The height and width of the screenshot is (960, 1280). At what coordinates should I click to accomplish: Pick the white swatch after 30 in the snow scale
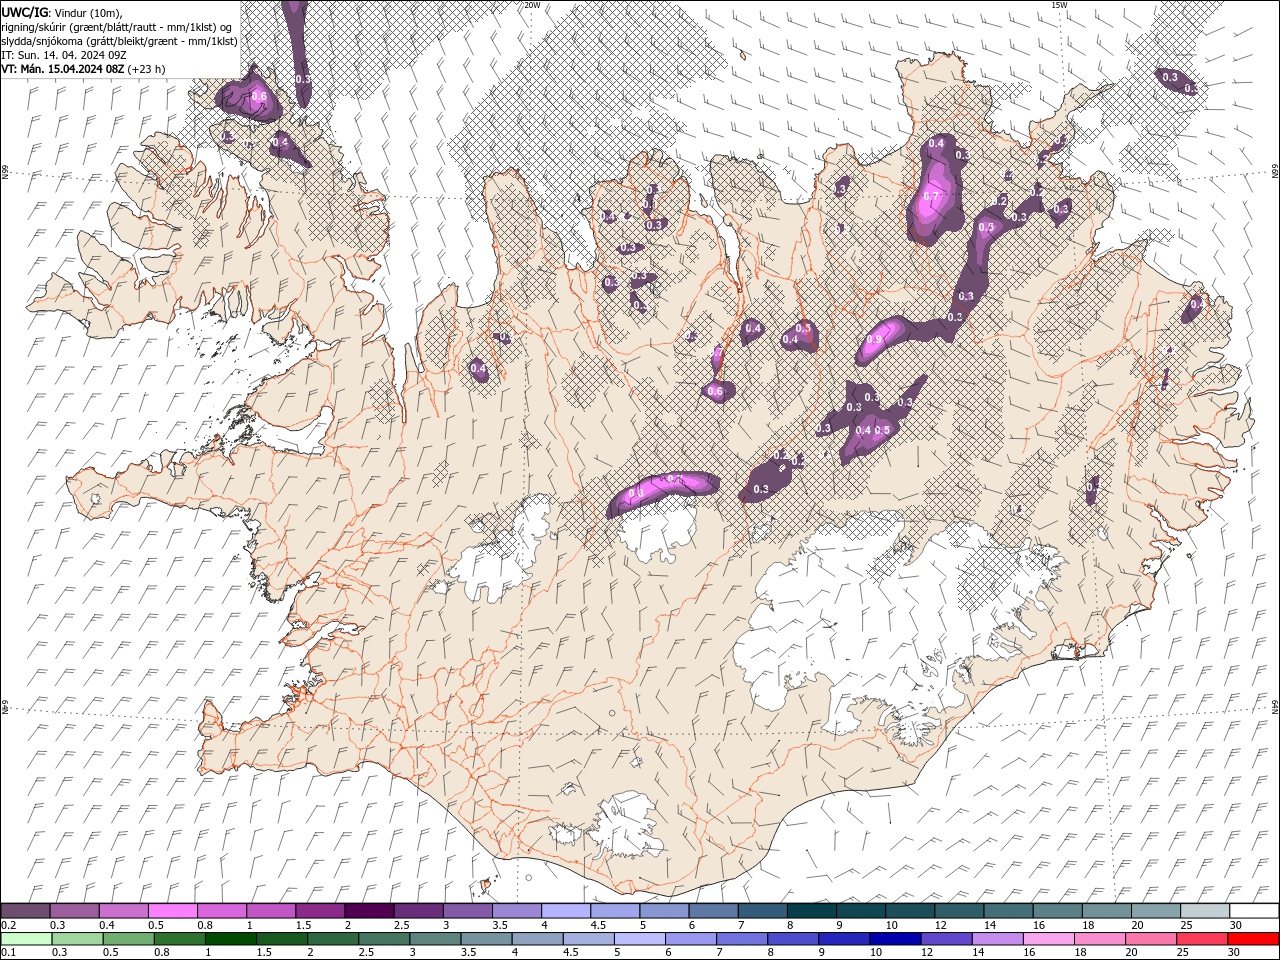point(1255,911)
